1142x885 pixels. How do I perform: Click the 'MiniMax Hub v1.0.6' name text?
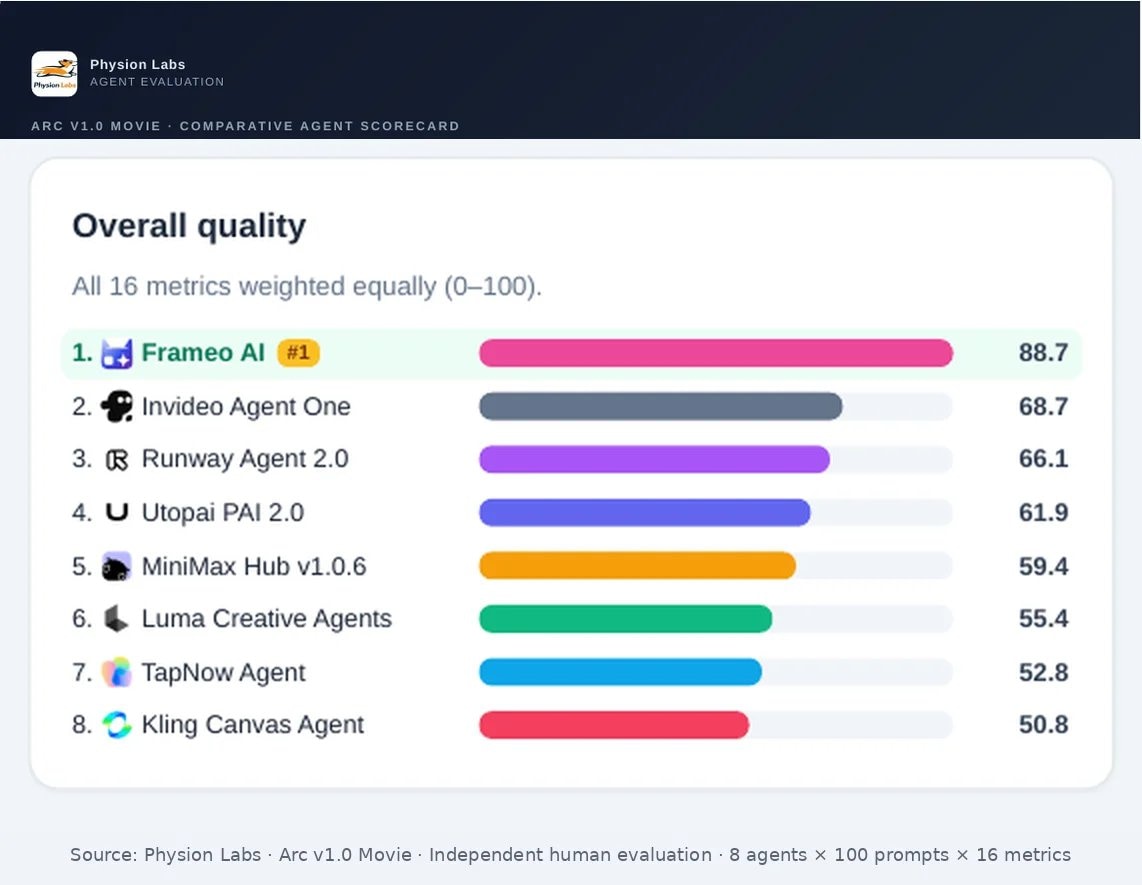point(254,566)
